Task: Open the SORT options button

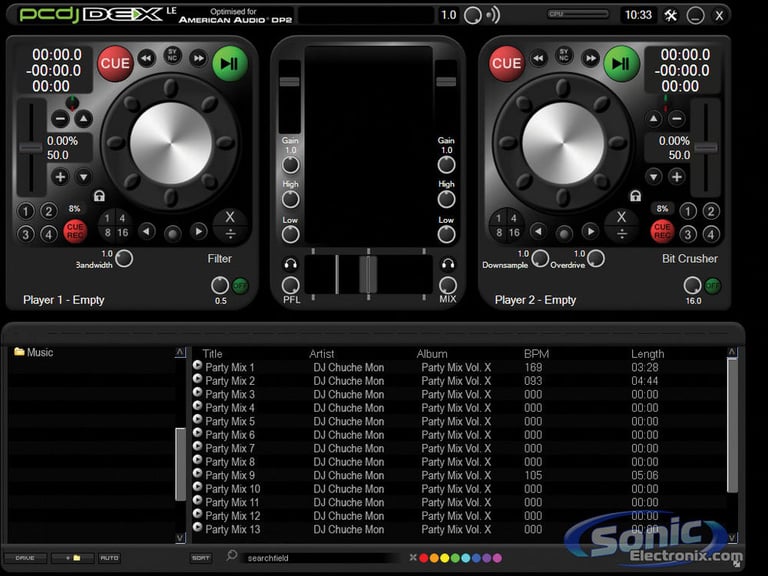Action: point(200,558)
